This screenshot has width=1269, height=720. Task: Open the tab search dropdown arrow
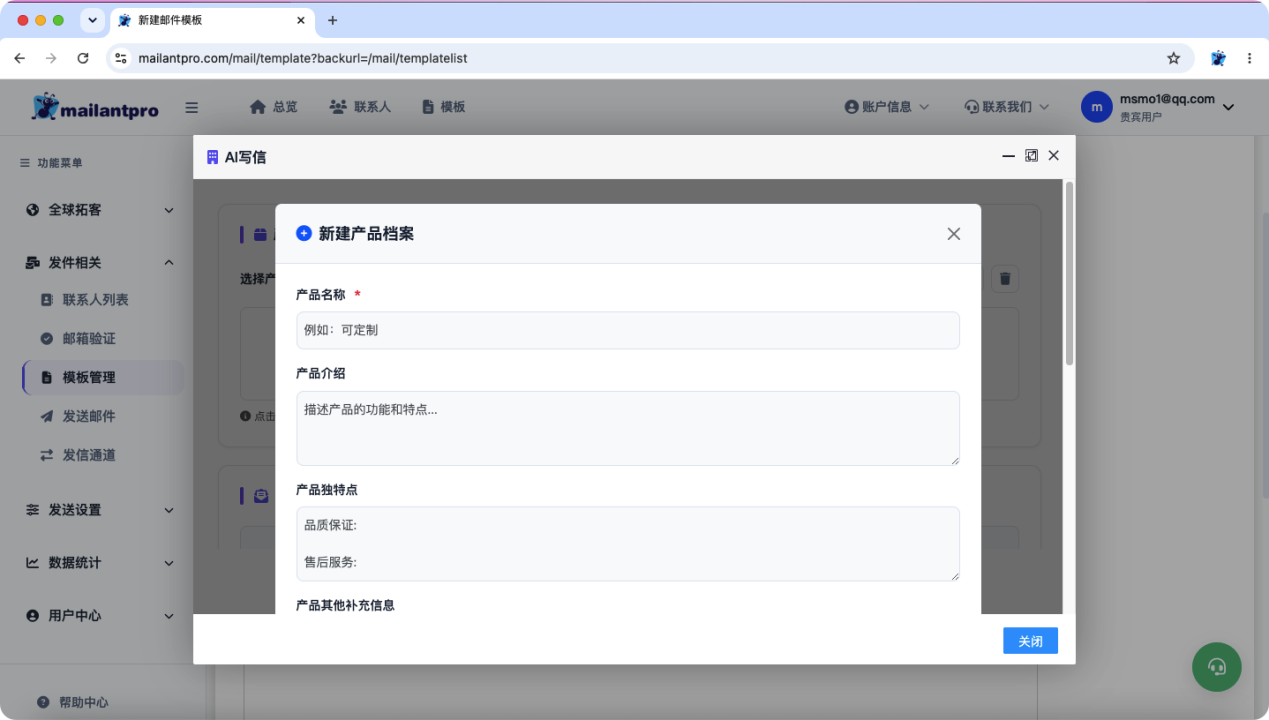(92, 20)
